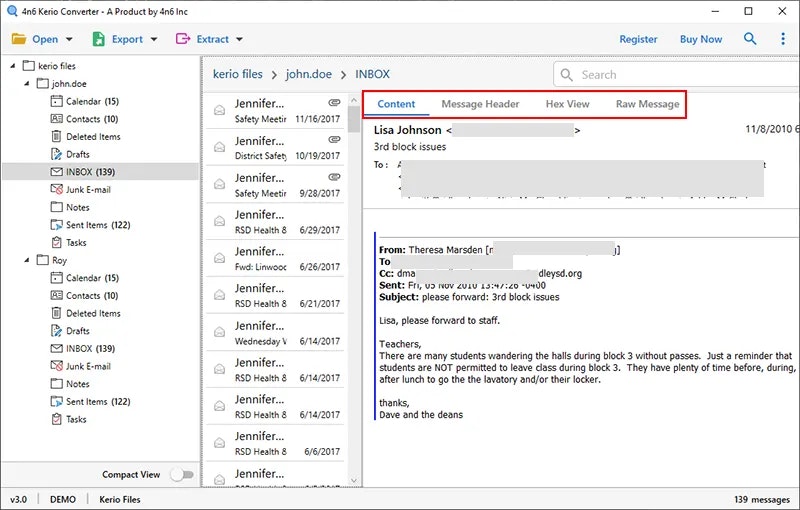Open Jennifer RSD Health email 6/21/2017
Image resolution: width=800 pixels, height=510 pixels.
point(276,295)
